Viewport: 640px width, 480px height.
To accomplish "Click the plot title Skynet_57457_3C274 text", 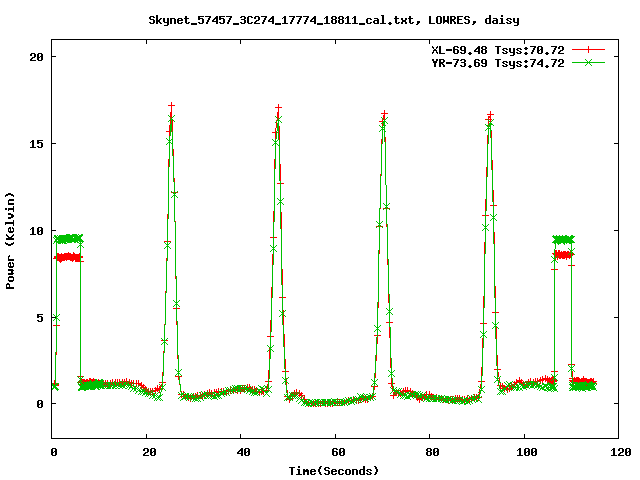I will pos(333,20).
